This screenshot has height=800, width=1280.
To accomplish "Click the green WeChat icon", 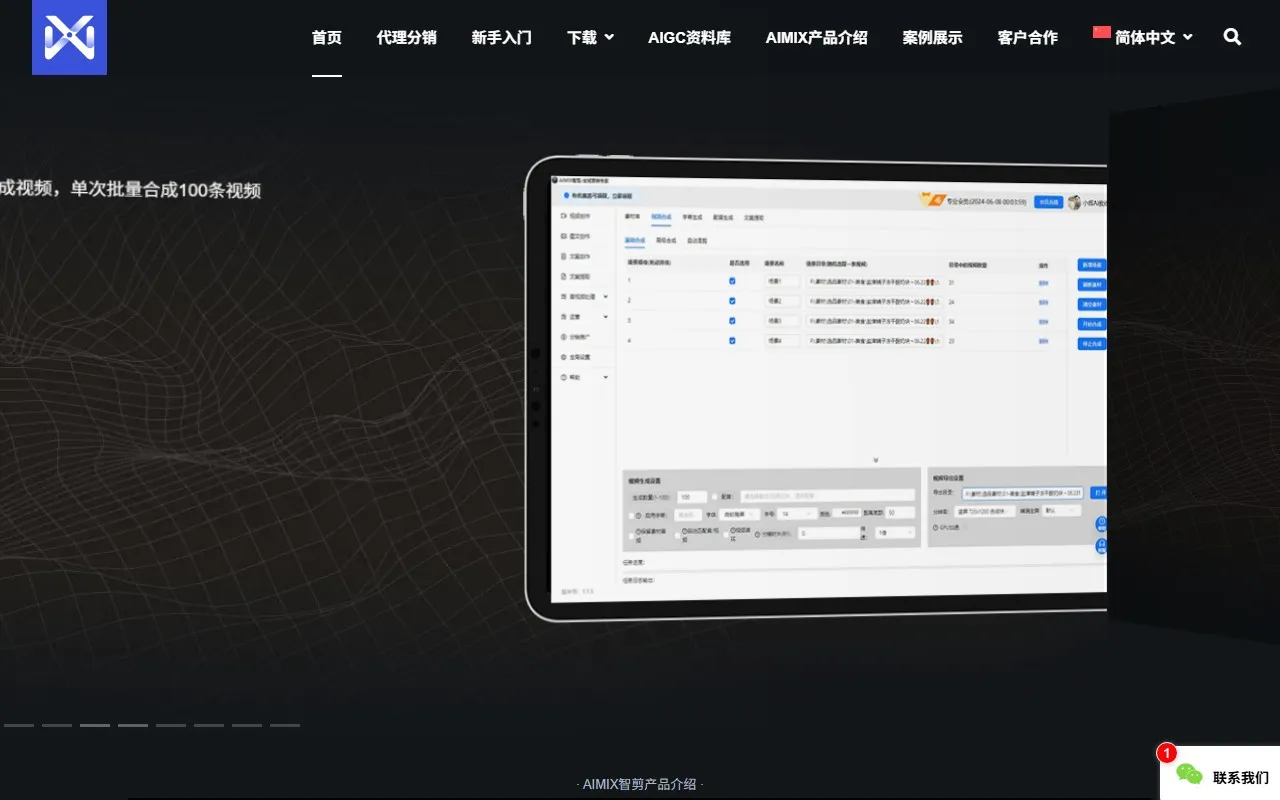I will point(1189,774).
